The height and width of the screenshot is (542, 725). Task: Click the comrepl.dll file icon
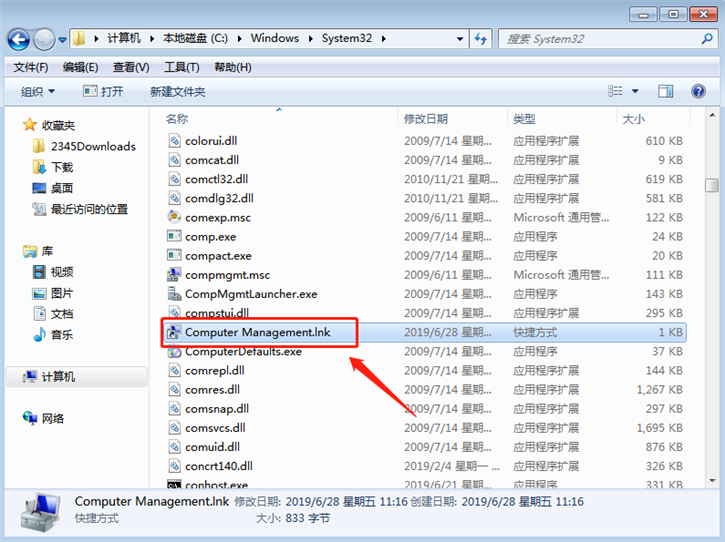click(174, 370)
